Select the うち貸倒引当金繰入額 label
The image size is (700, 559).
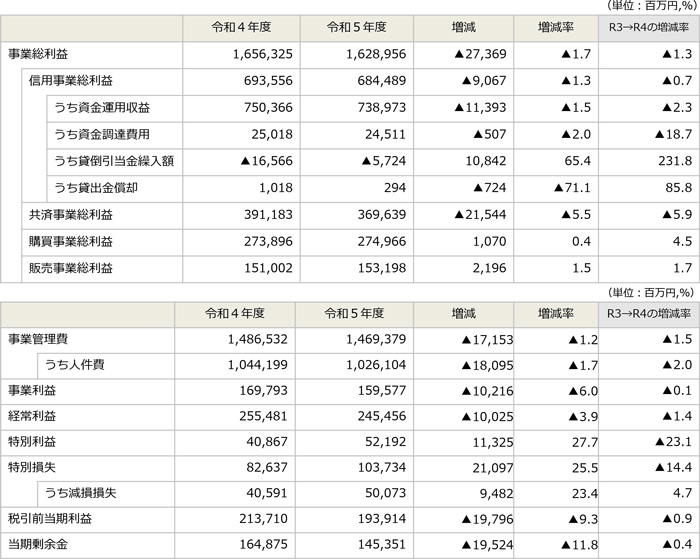pyautogui.click(x=114, y=161)
